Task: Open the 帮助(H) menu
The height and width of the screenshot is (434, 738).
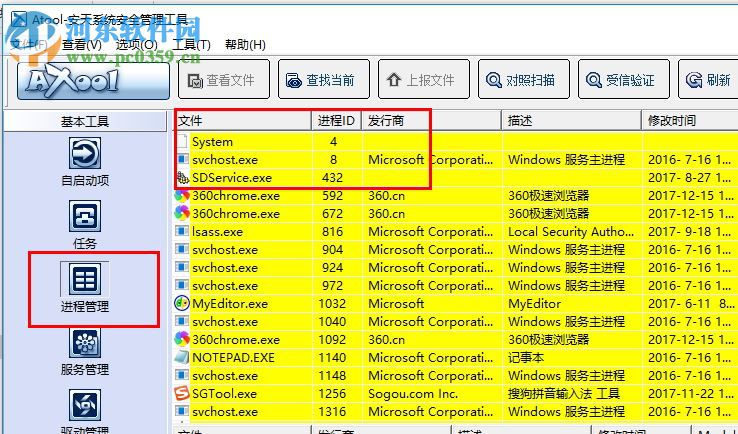Action: [245, 45]
